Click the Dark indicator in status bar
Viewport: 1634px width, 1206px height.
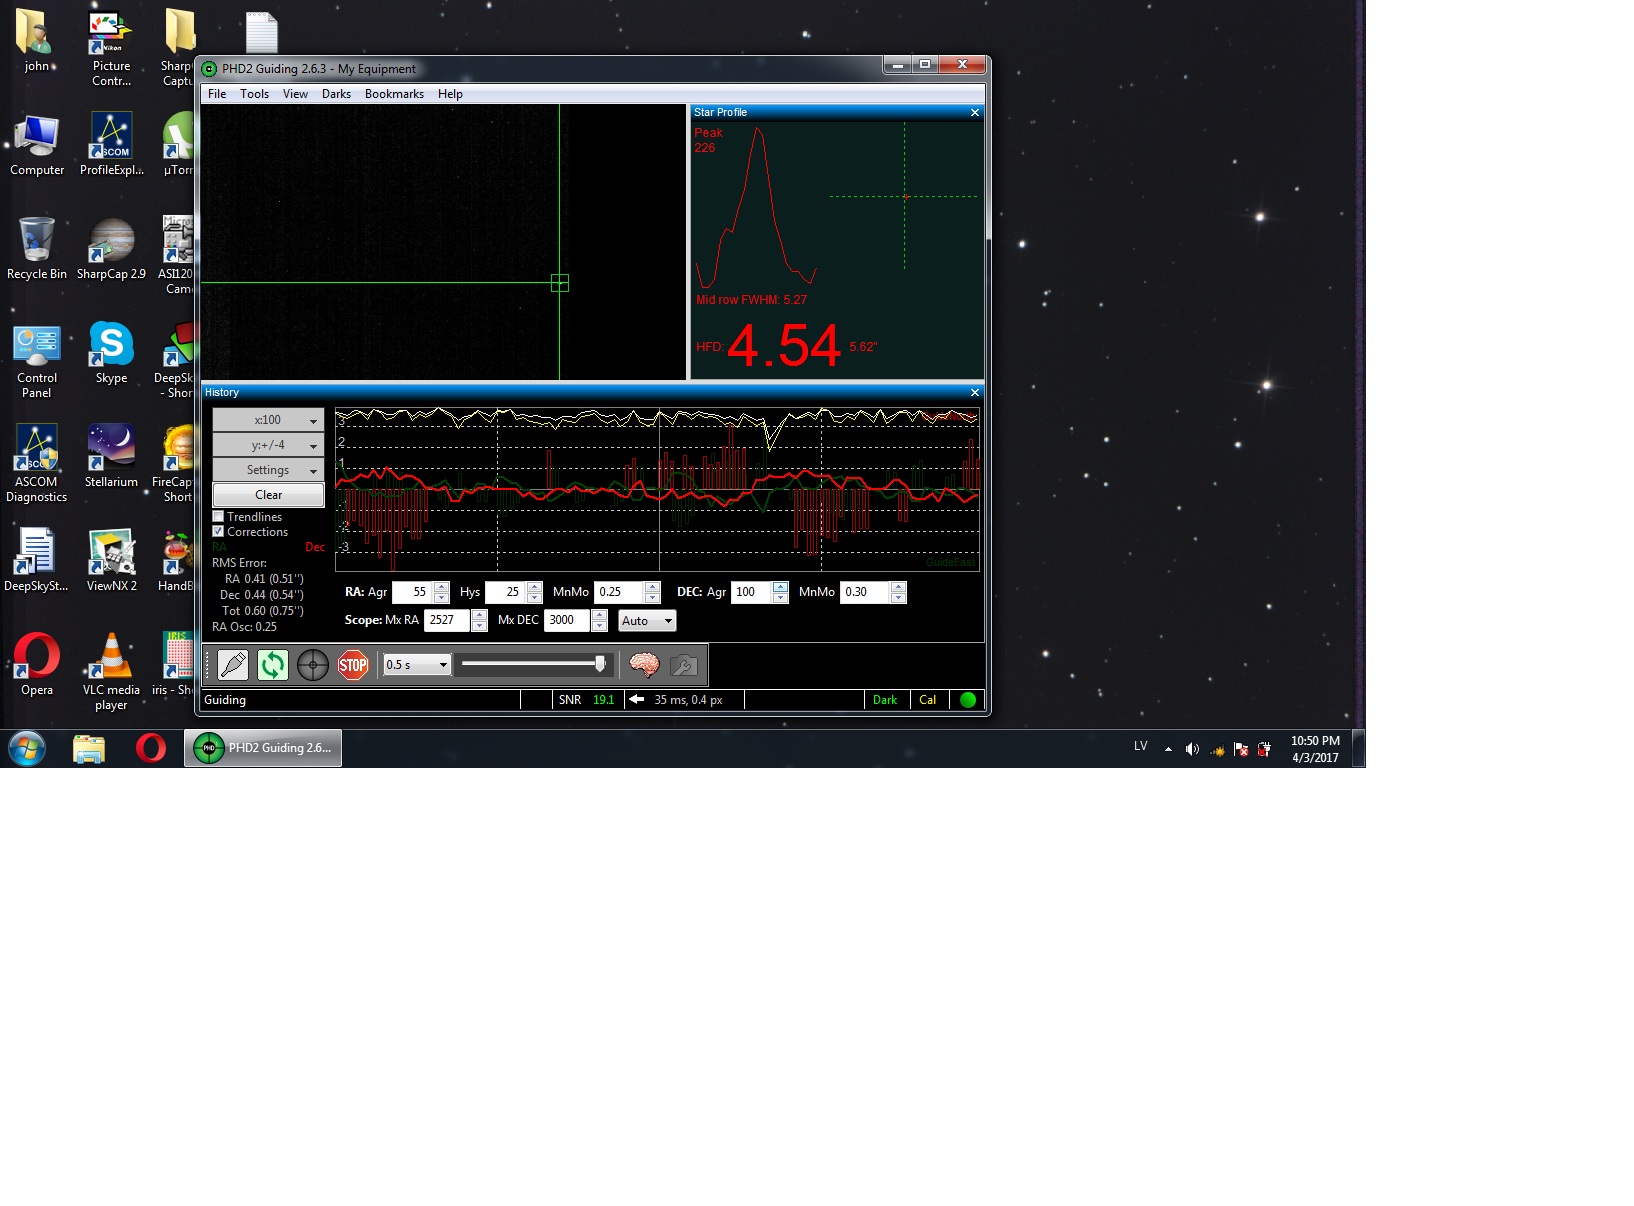(885, 700)
